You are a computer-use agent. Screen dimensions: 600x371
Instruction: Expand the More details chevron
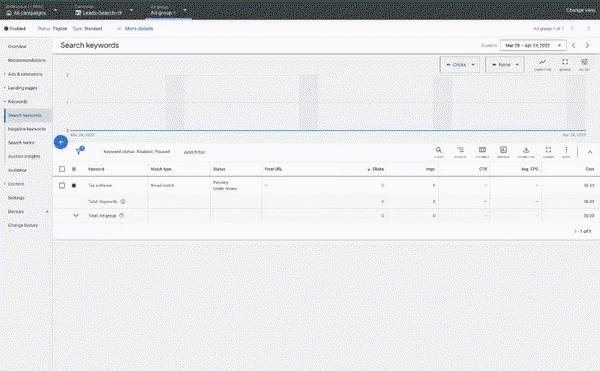[119, 29]
